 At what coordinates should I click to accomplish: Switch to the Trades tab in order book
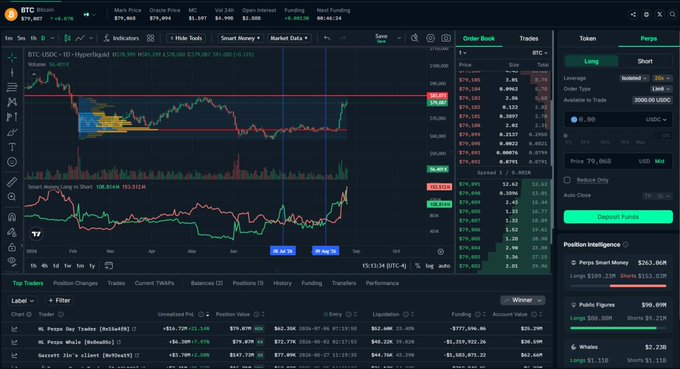(x=529, y=39)
